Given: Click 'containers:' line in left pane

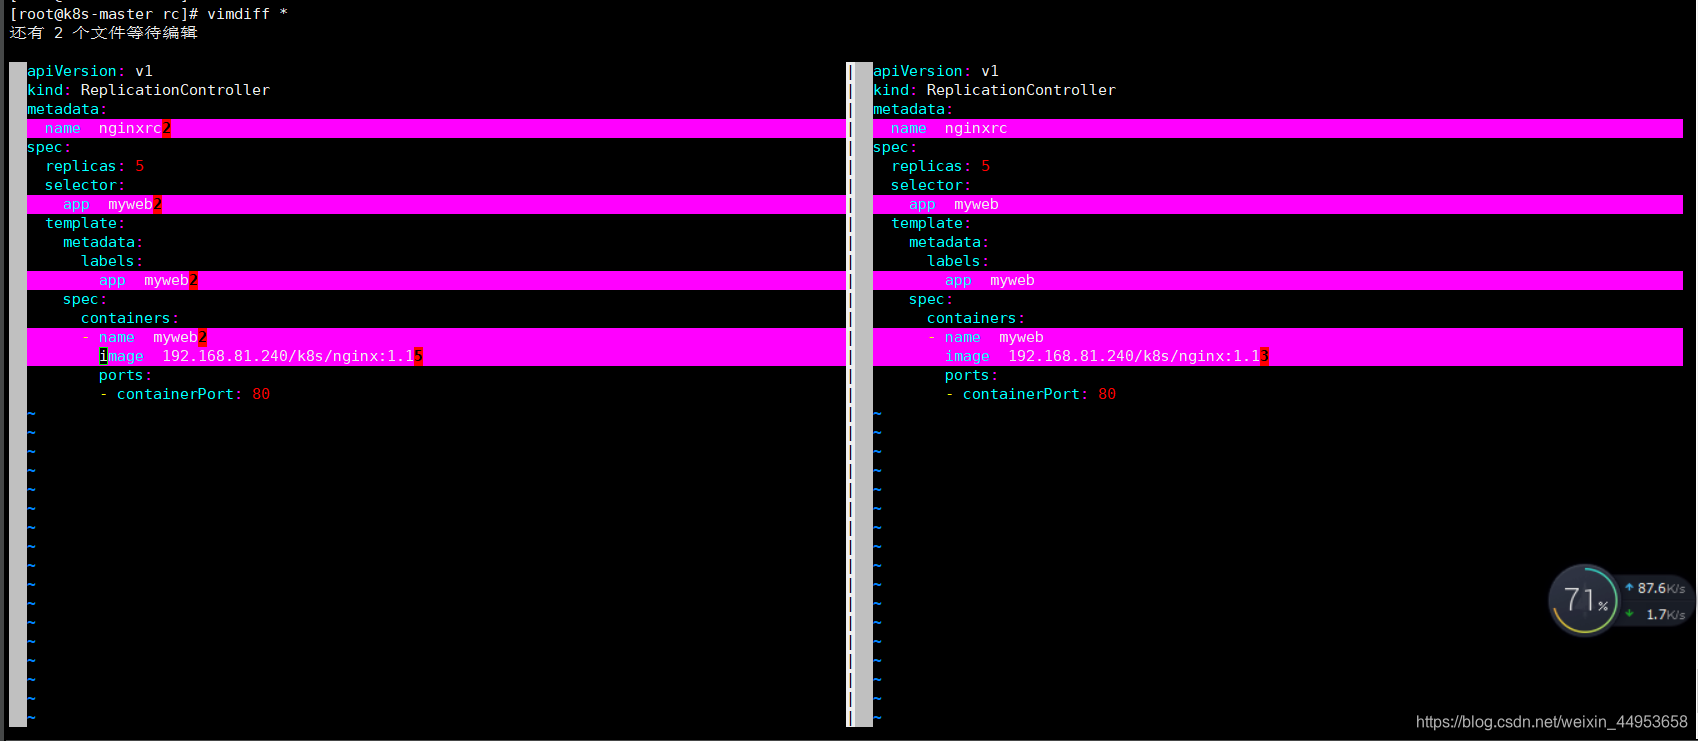Looking at the screenshot, I should point(130,318).
